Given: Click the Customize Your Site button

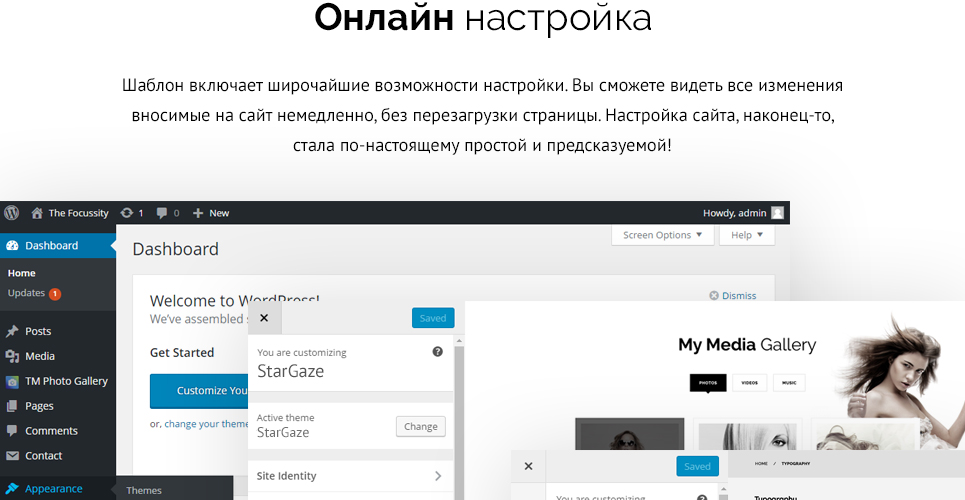Looking at the screenshot, I should [199, 390].
